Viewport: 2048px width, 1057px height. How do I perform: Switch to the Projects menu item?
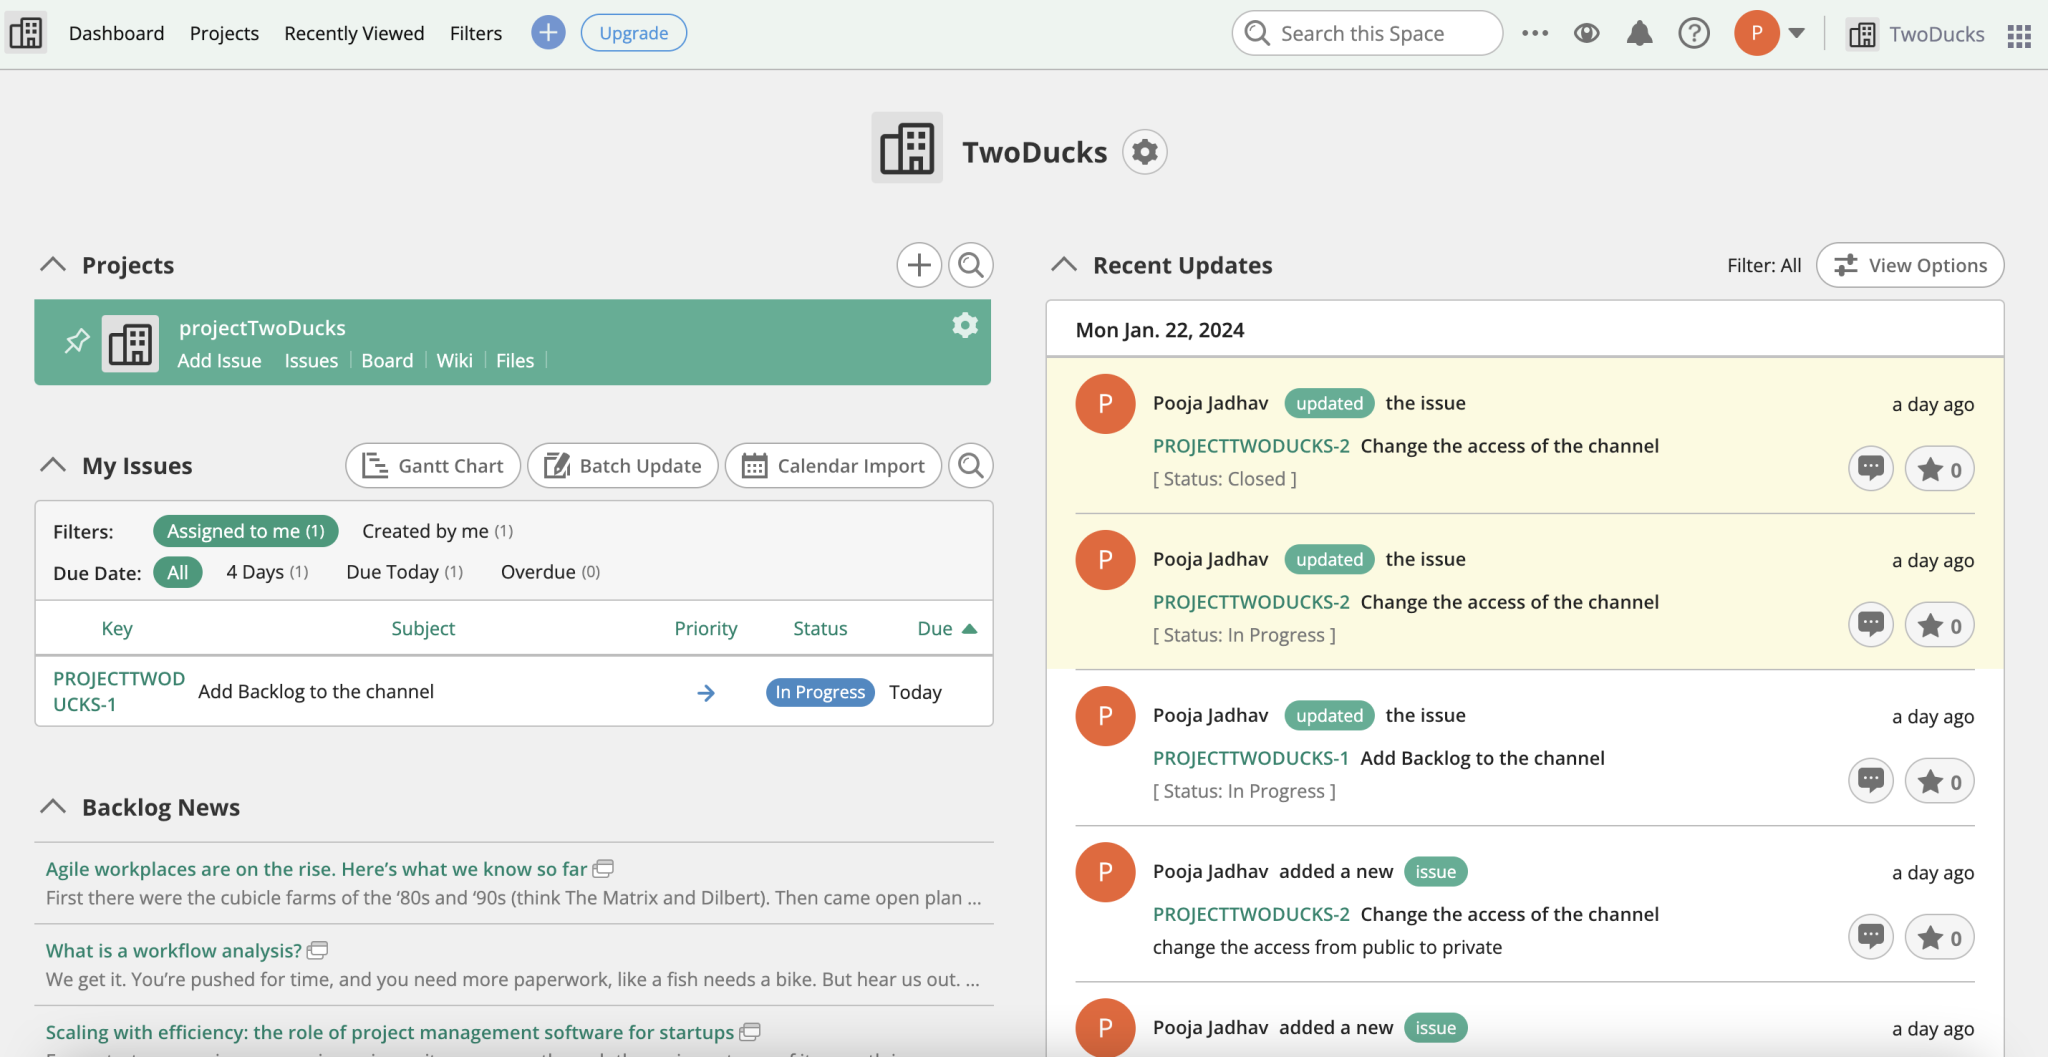224,32
